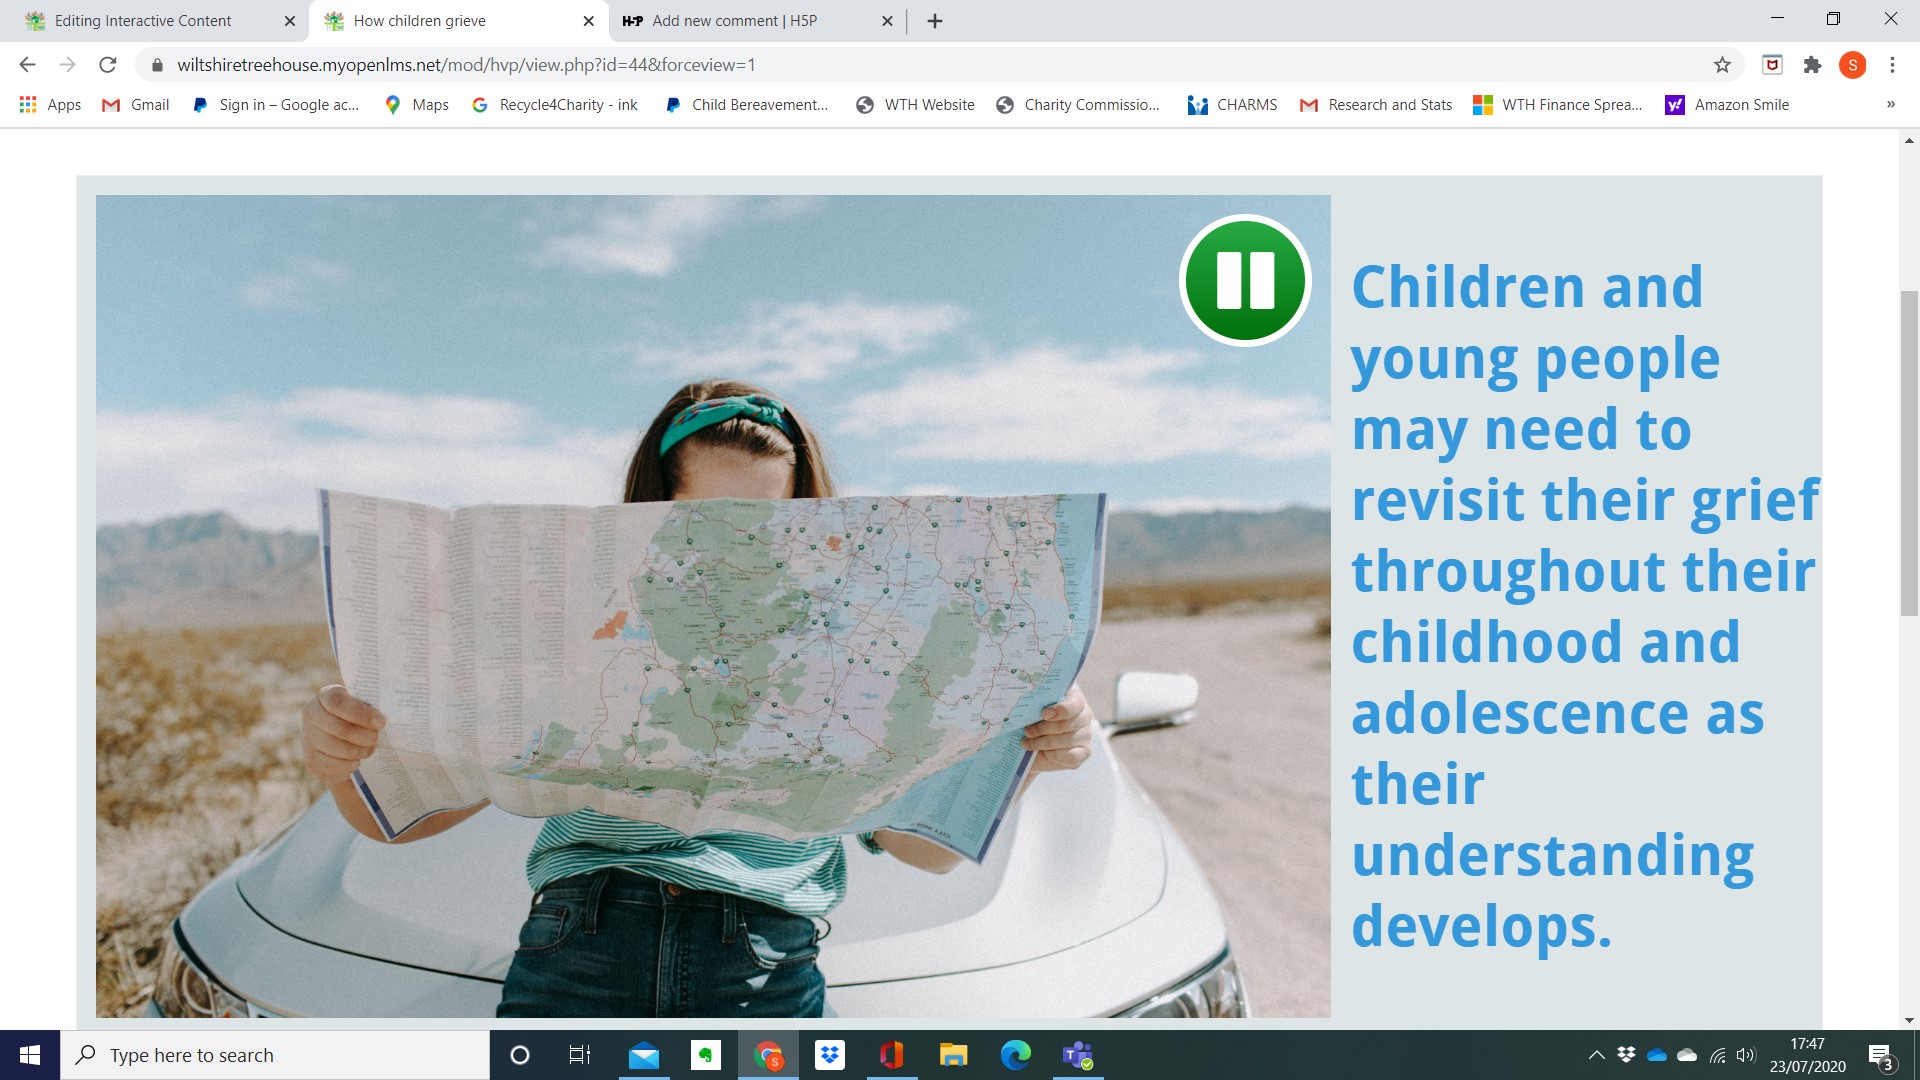Open a new browser tab
1920x1080 pixels.
pos(935,21)
